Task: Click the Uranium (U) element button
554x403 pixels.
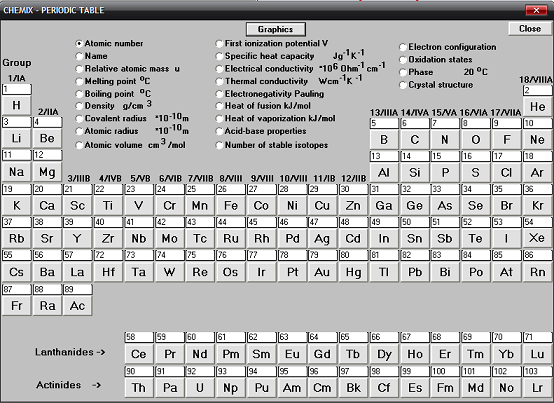Action: tap(200, 388)
